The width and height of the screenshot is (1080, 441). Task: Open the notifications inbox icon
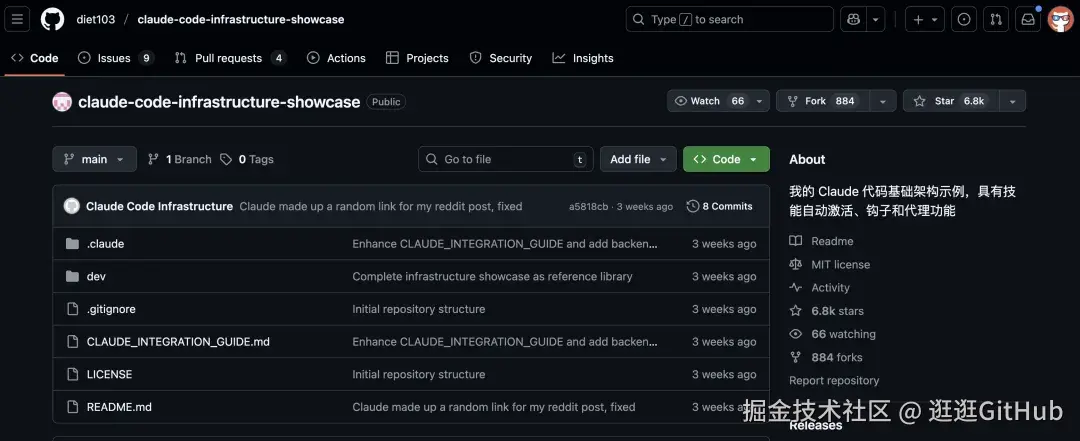[x=1028, y=19]
